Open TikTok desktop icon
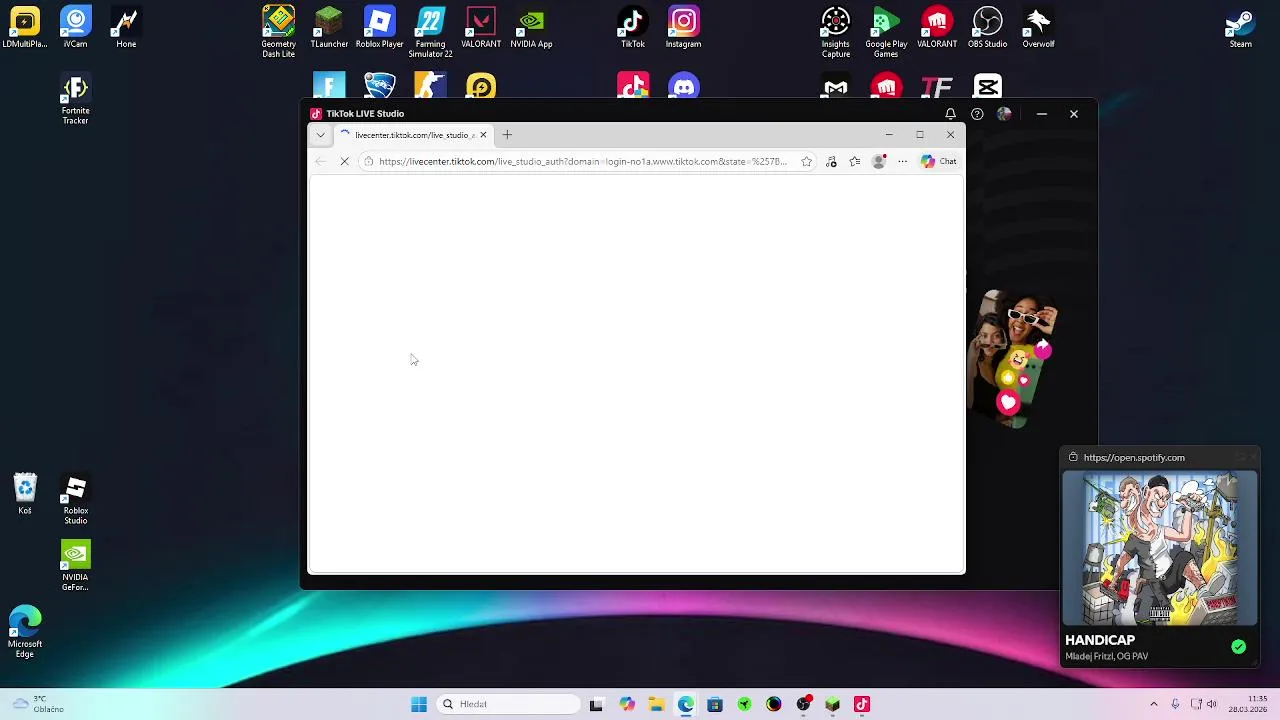 (633, 28)
